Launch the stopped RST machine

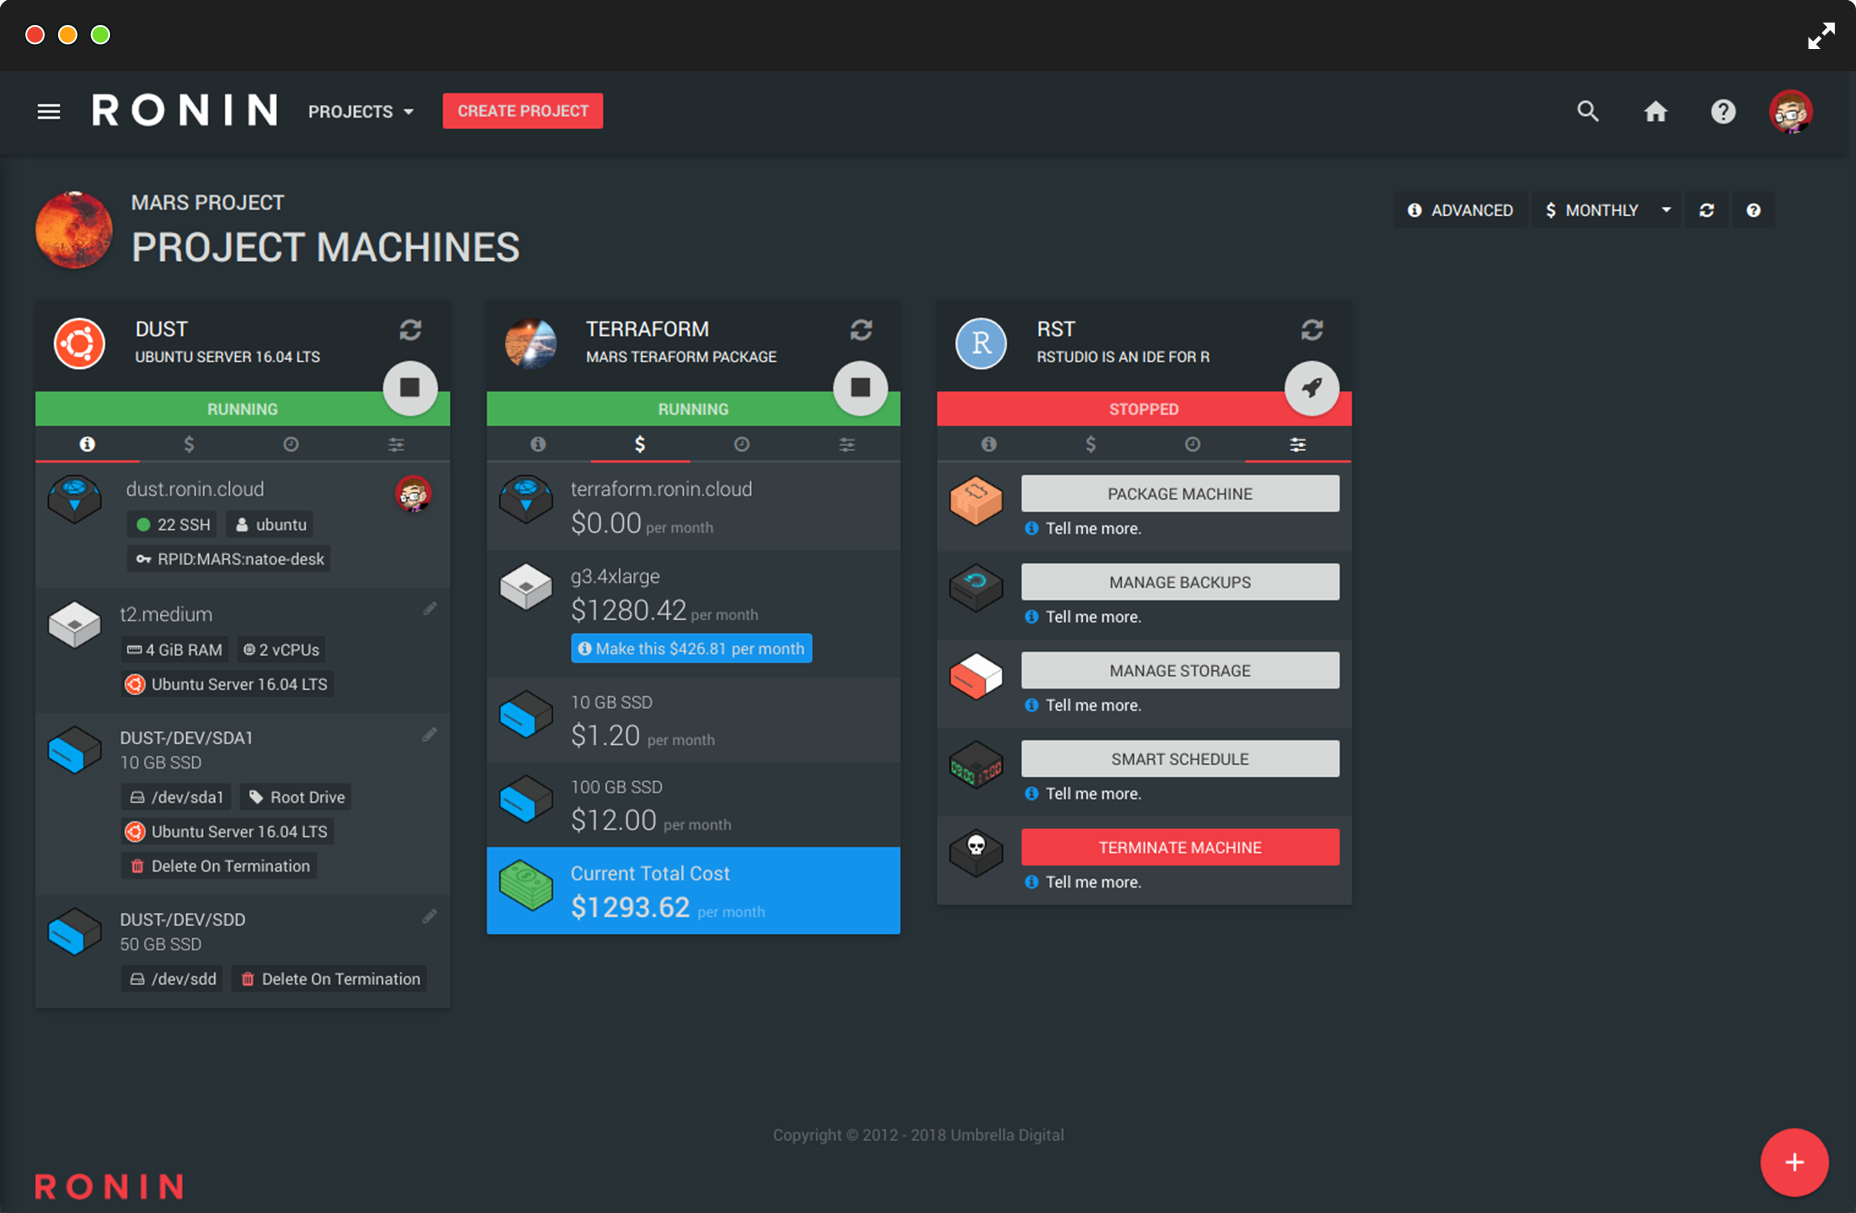(x=1311, y=387)
